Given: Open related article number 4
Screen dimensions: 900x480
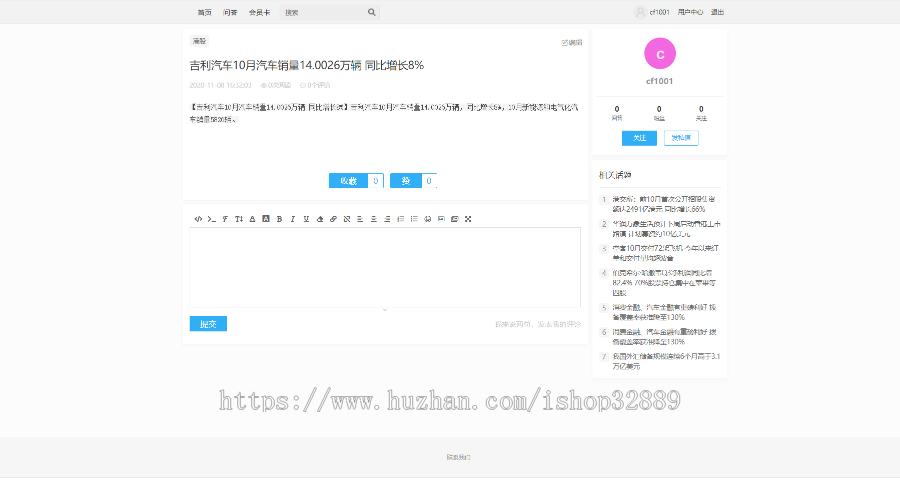Looking at the screenshot, I should [x=664, y=282].
